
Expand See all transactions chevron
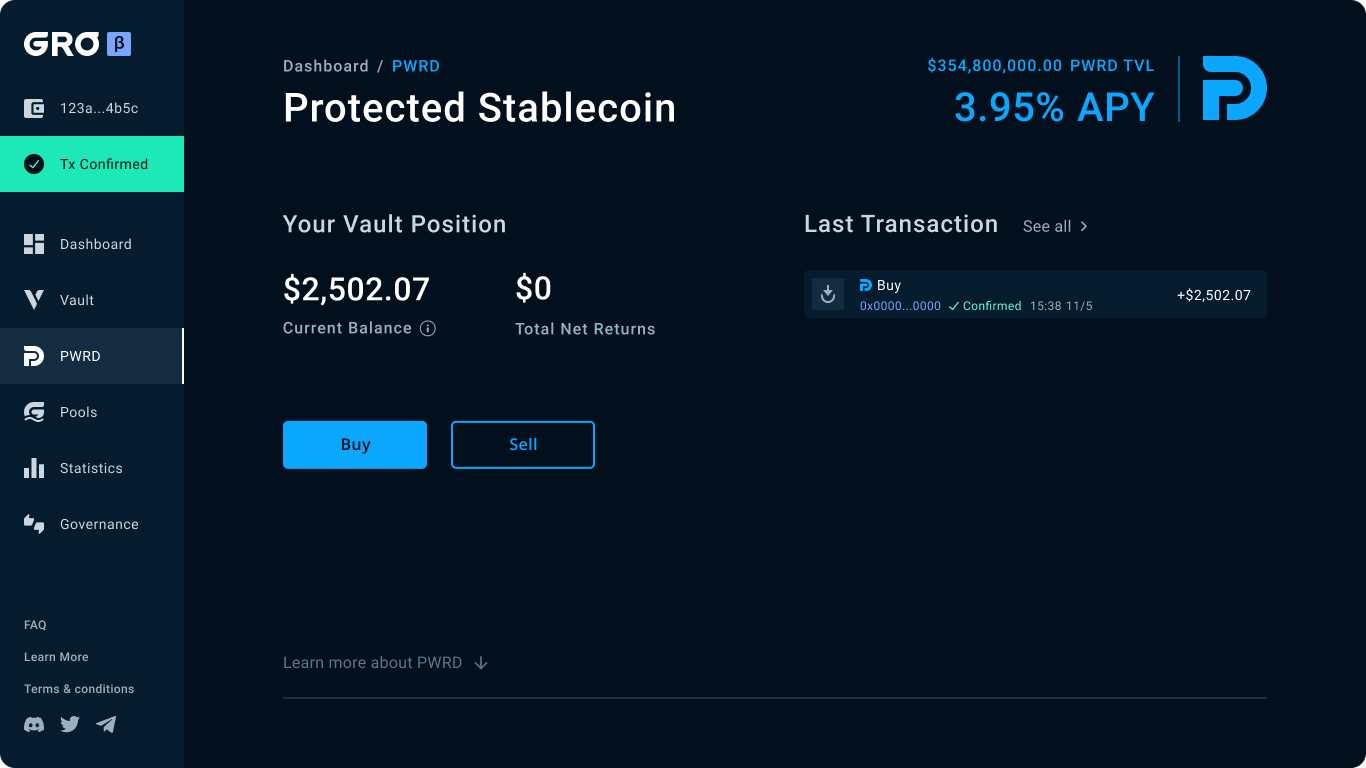(x=1084, y=226)
